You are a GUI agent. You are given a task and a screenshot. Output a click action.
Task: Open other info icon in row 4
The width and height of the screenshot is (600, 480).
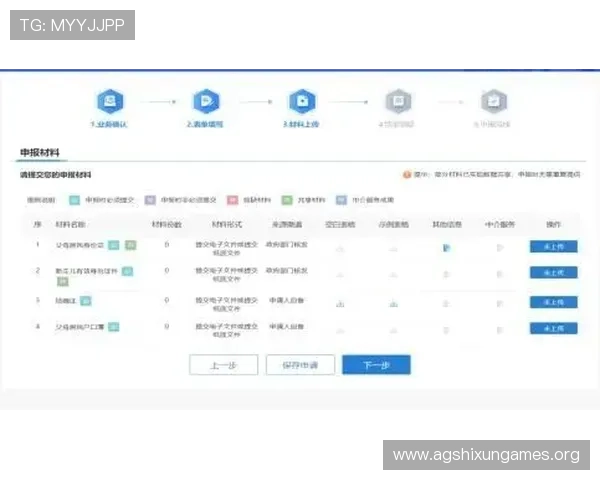pos(446,330)
